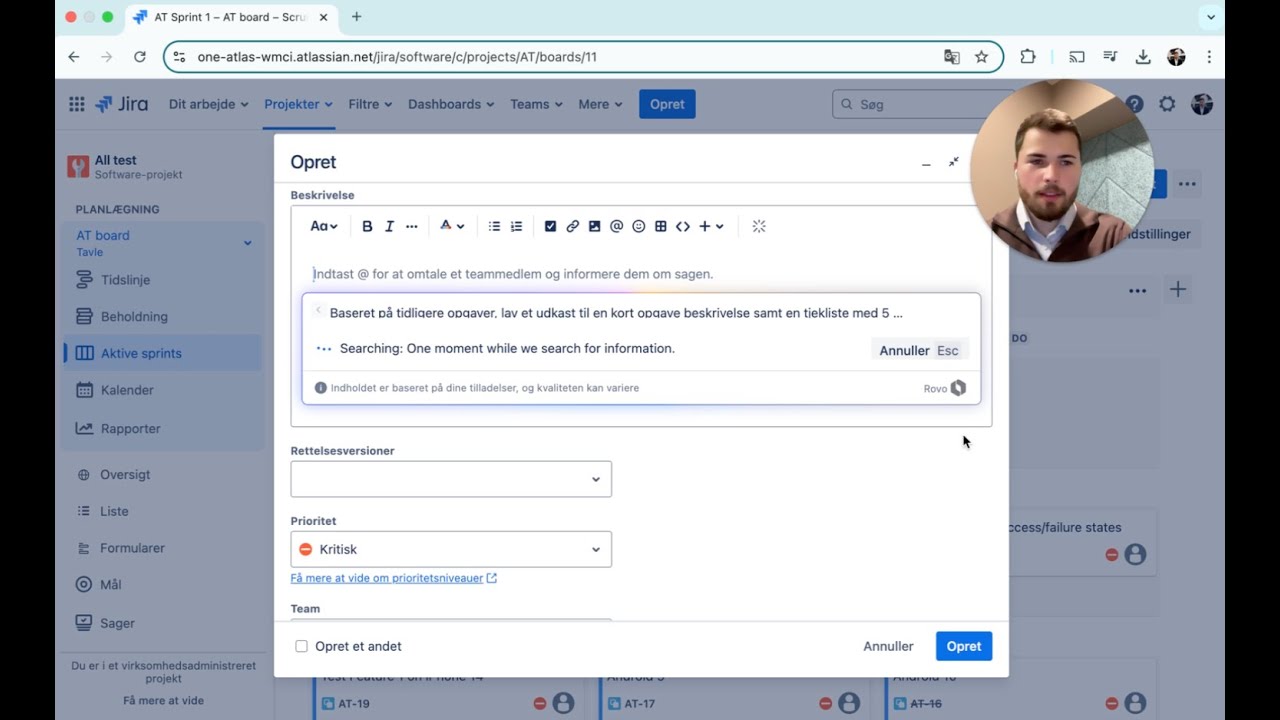Expand the insert plus dropdown

(x=711, y=226)
